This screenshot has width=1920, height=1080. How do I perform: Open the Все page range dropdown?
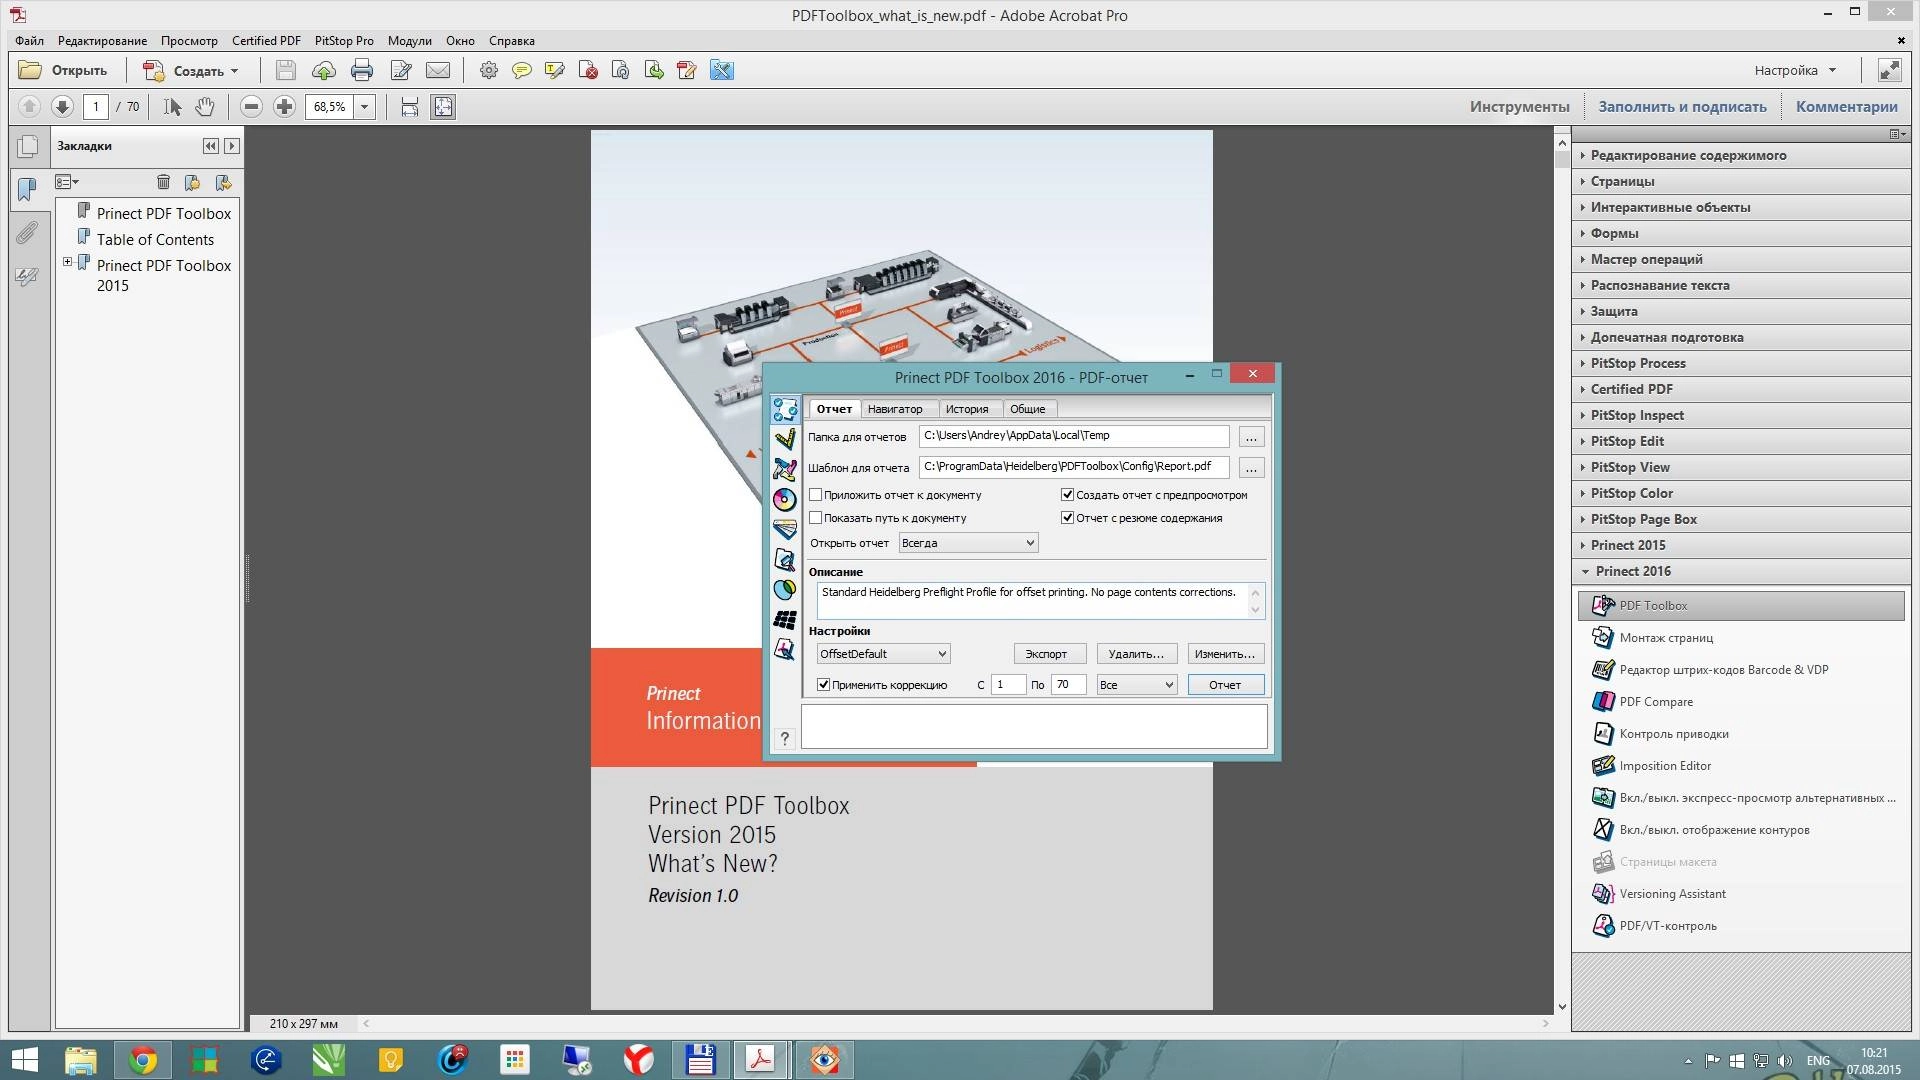click(1136, 684)
